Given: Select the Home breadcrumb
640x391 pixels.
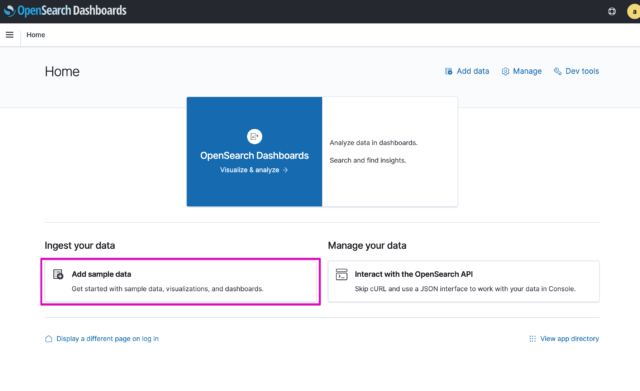Looking at the screenshot, I should (36, 35).
